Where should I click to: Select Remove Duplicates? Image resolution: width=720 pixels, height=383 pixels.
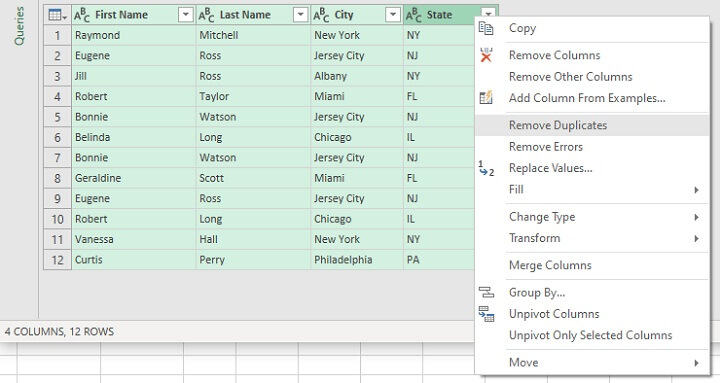tap(592, 125)
